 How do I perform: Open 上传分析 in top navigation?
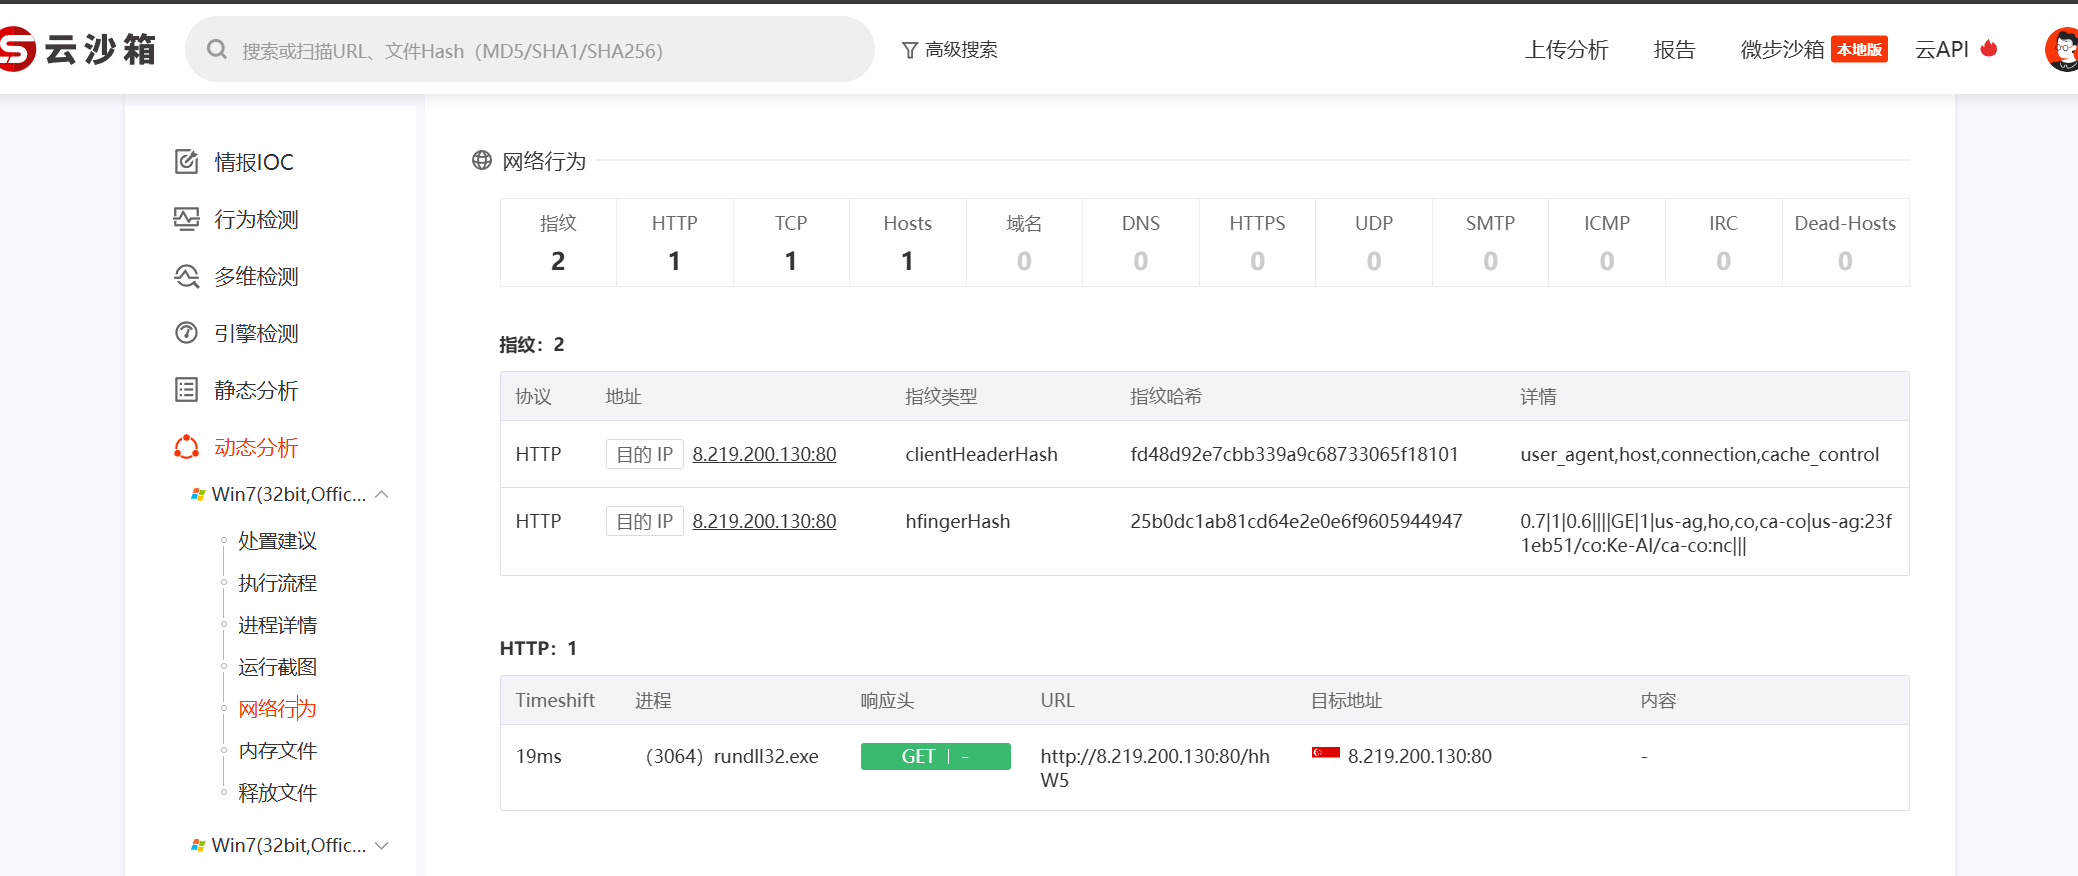[1566, 50]
